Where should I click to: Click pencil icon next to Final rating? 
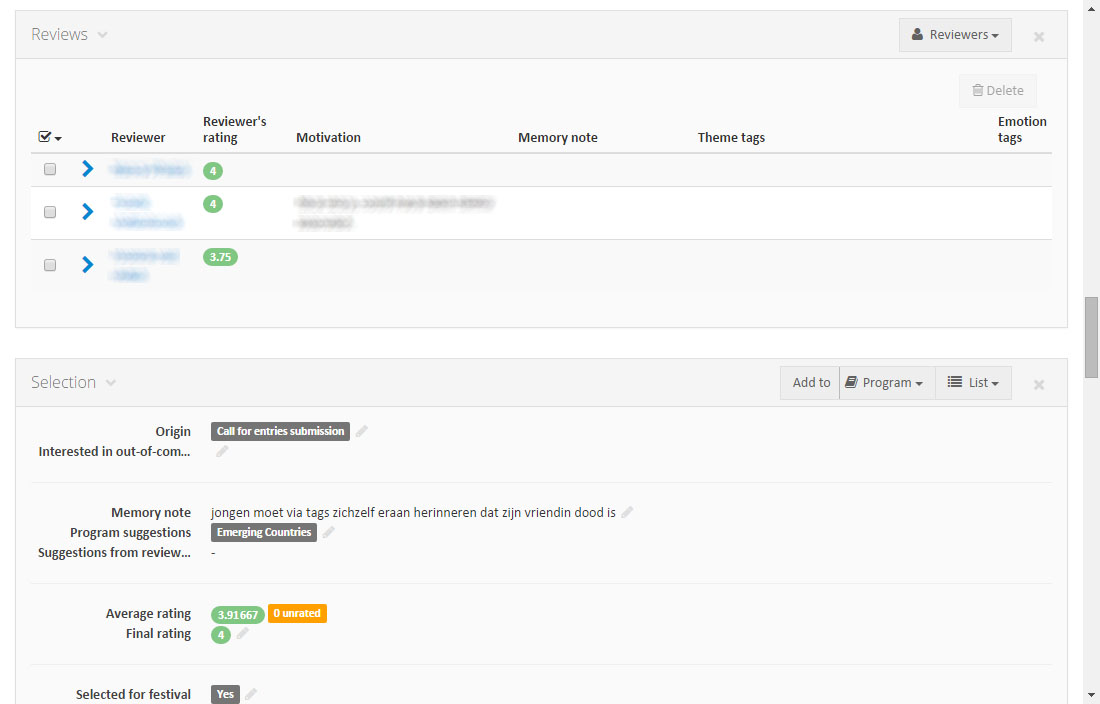pos(243,634)
